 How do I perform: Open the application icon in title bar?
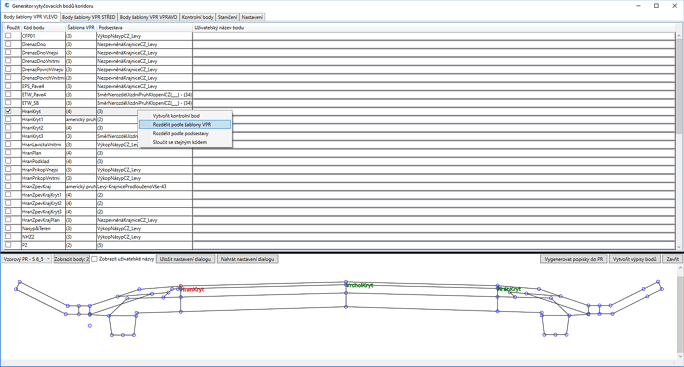7,6
